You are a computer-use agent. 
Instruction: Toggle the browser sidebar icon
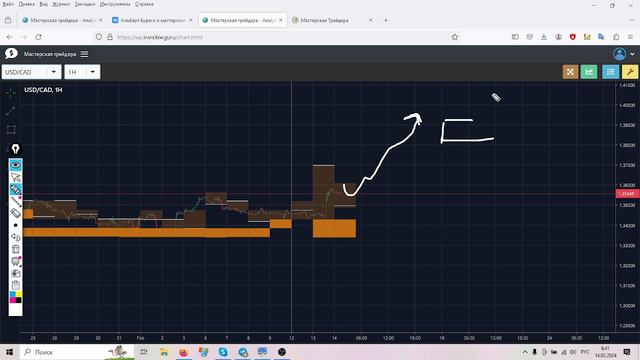[x=515, y=37]
